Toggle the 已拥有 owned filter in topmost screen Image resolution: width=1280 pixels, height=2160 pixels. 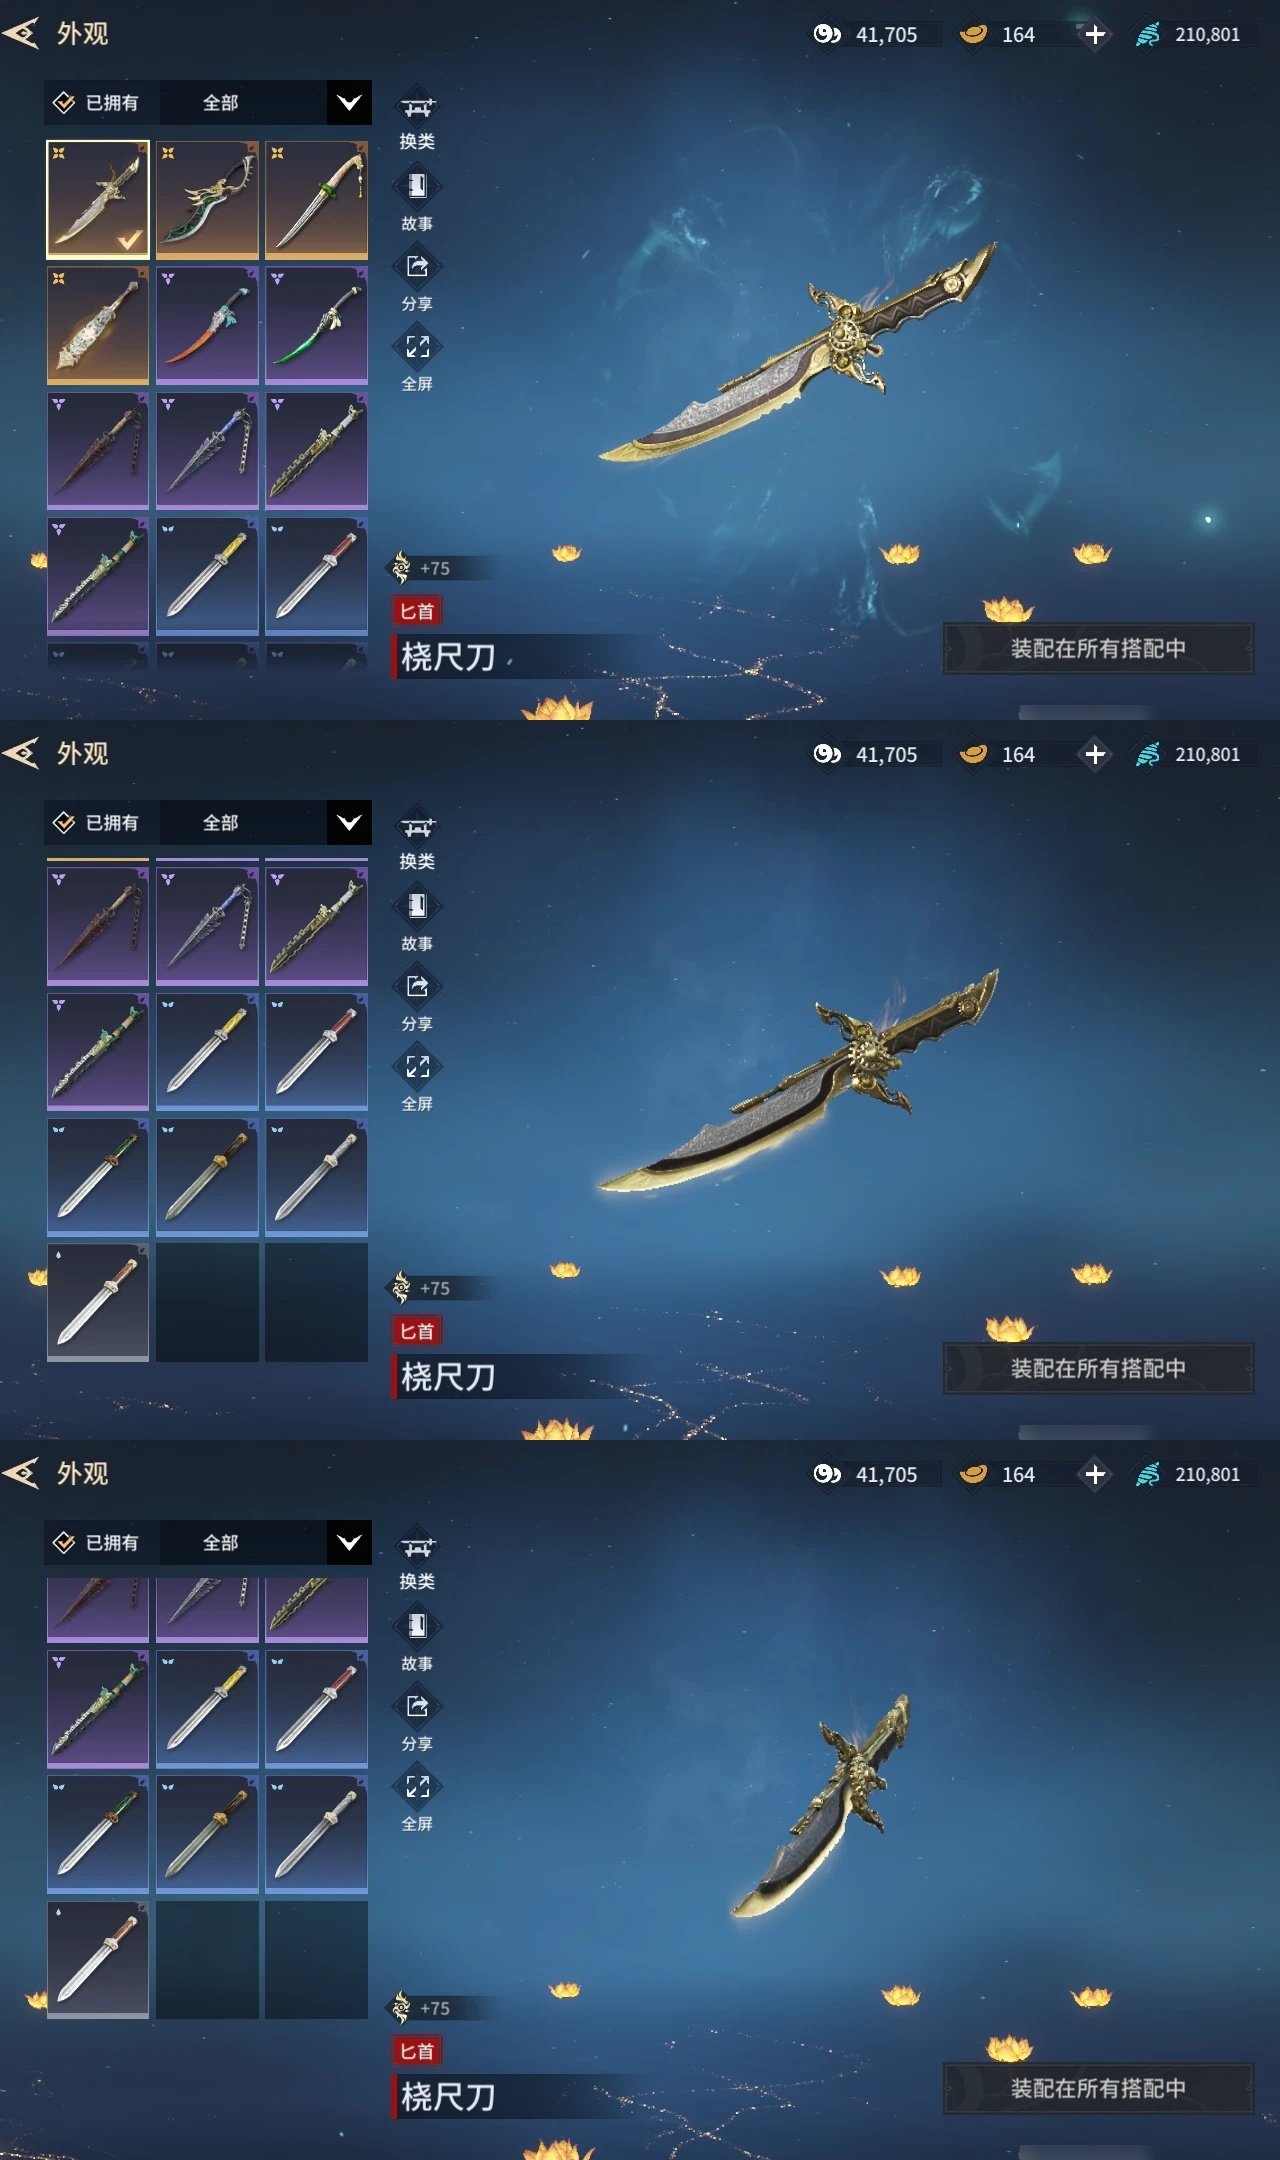tap(97, 103)
